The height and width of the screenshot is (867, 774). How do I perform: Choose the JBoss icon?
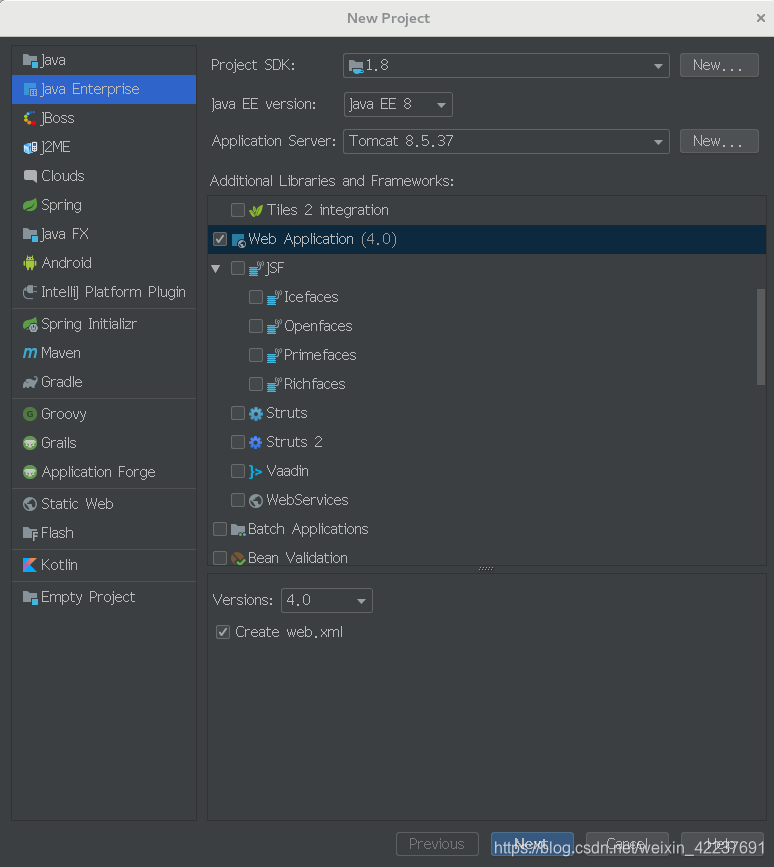30,118
